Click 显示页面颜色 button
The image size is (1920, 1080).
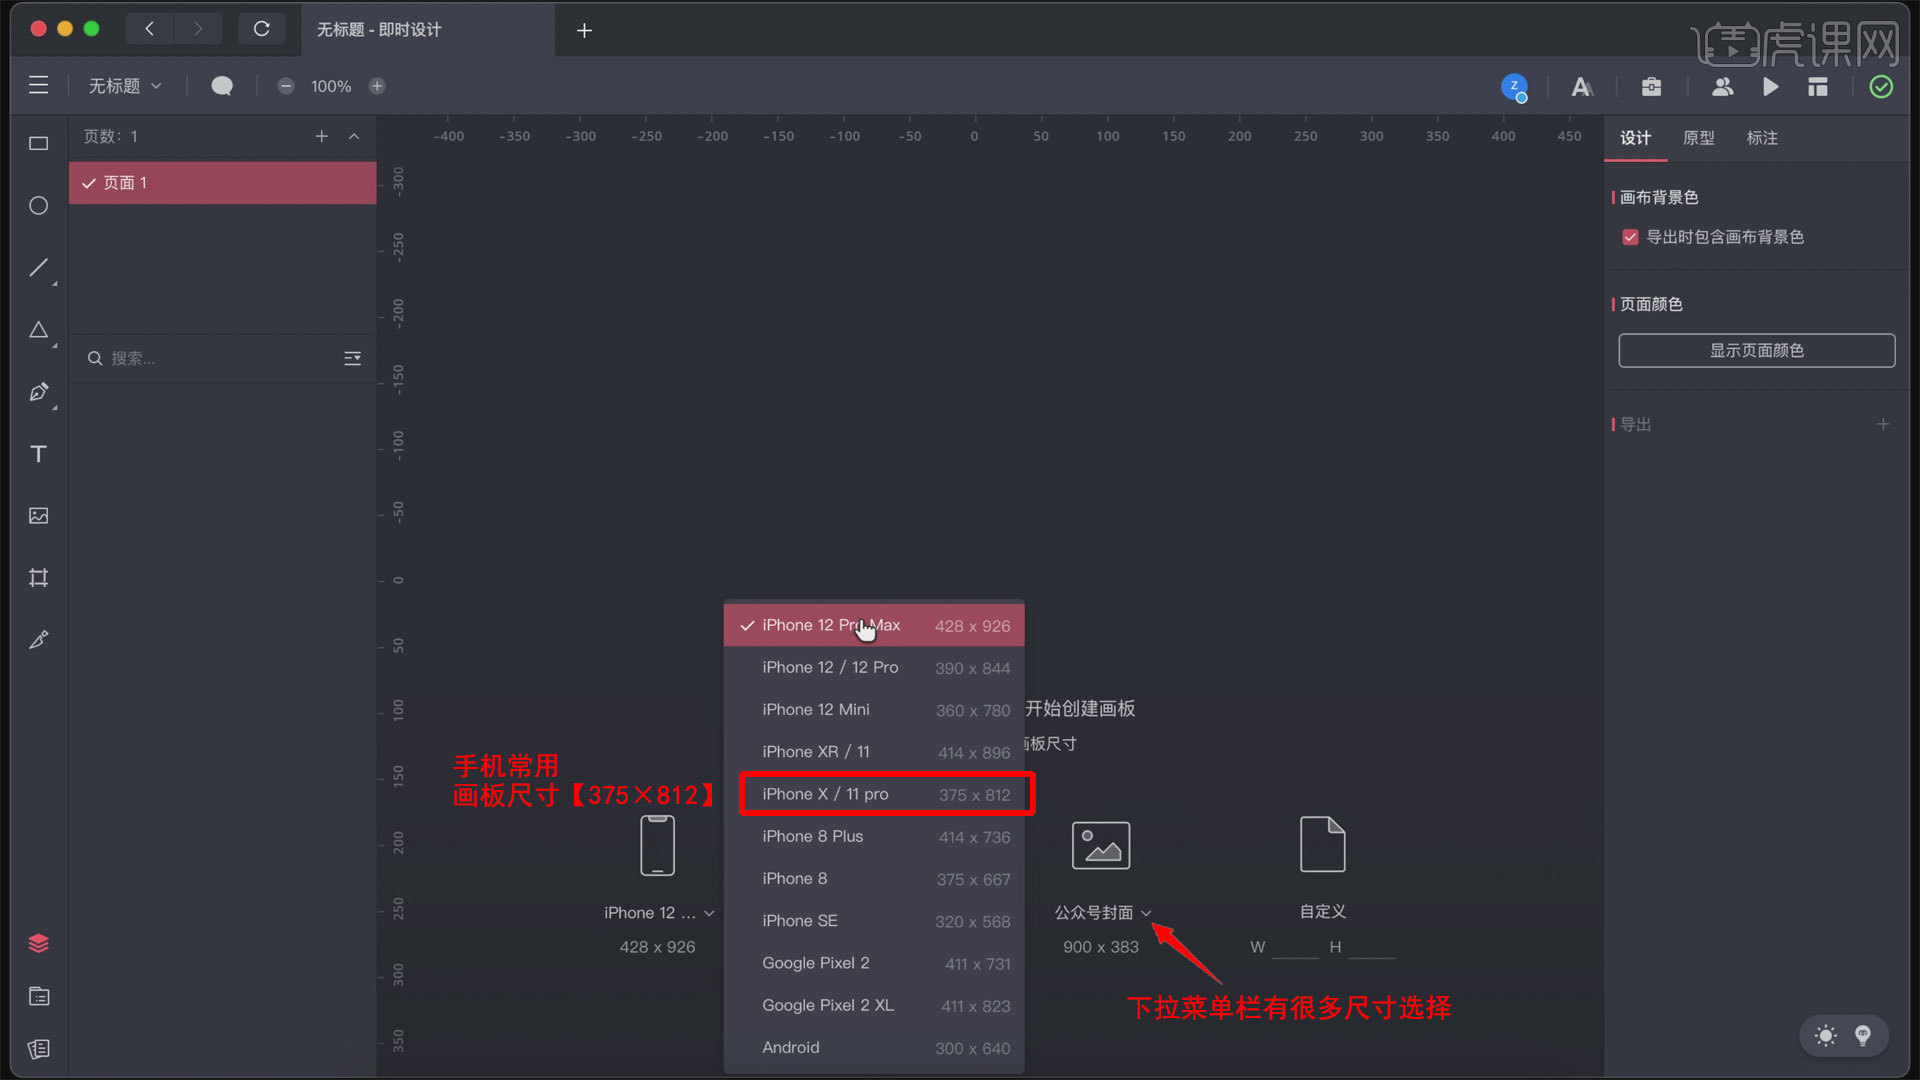pos(1756,350)
